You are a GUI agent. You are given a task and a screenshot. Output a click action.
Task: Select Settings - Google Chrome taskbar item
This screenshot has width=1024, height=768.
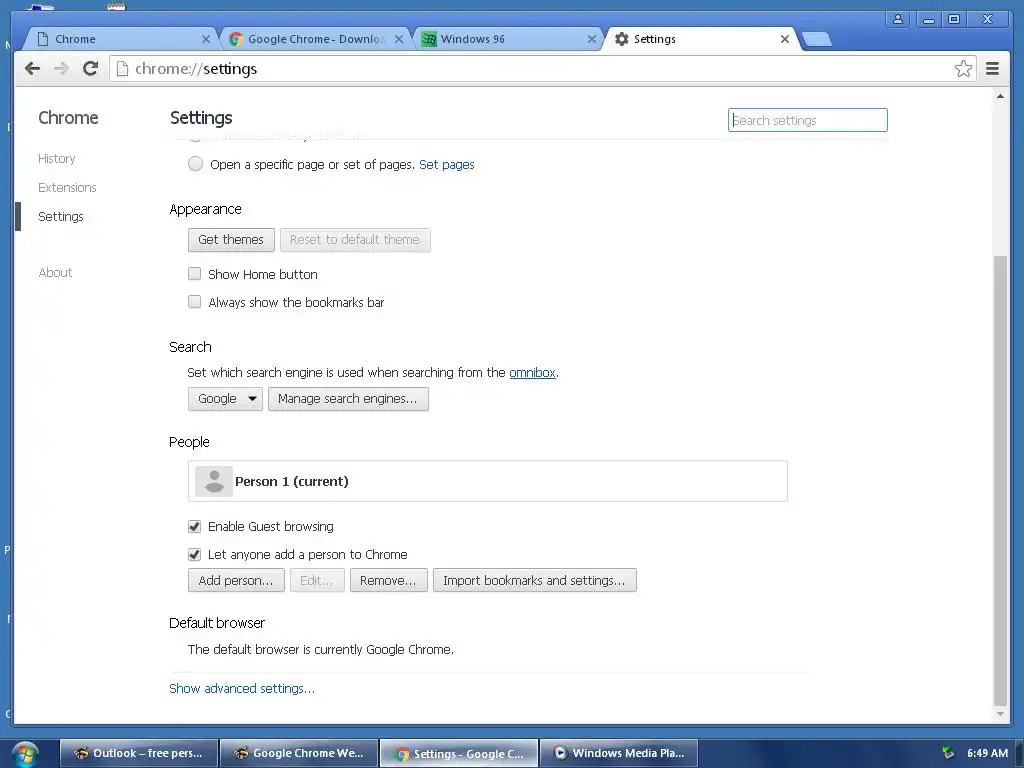click(459, 753)
